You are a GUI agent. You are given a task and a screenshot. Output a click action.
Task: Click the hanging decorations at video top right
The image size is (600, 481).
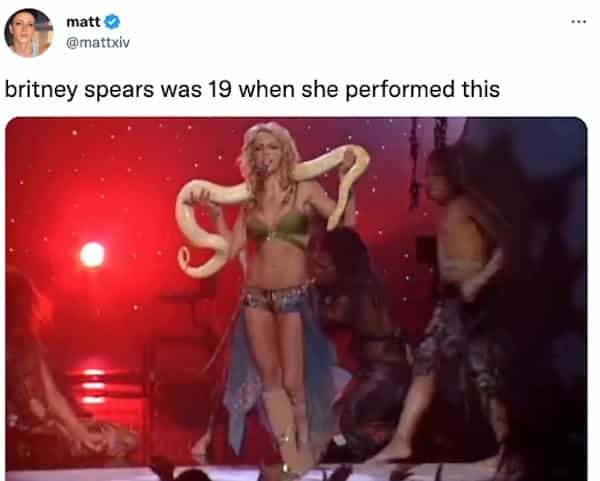pyautogui.click(x=427, y=161)
